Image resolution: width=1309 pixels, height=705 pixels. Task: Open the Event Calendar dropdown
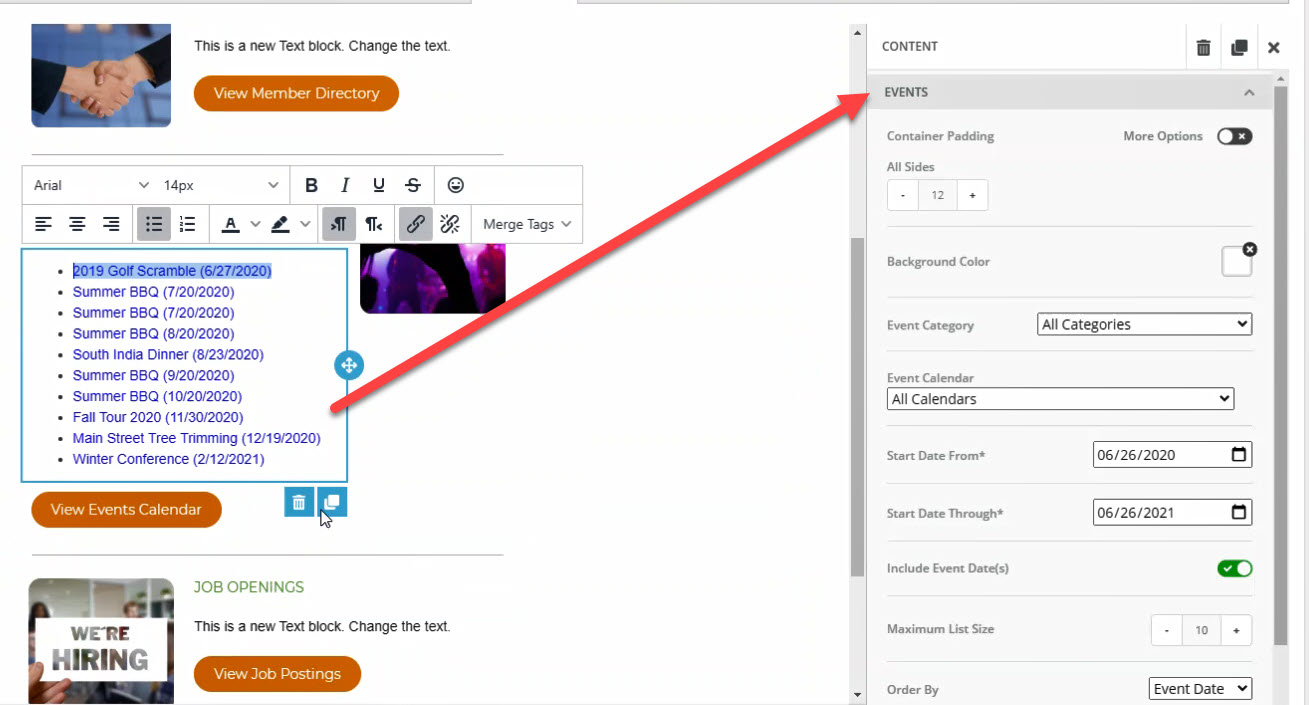point(1060,399)
